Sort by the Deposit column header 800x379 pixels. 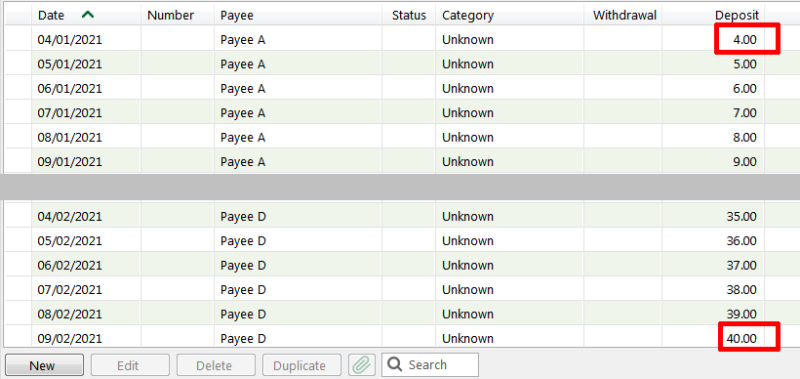click(737, 15)
